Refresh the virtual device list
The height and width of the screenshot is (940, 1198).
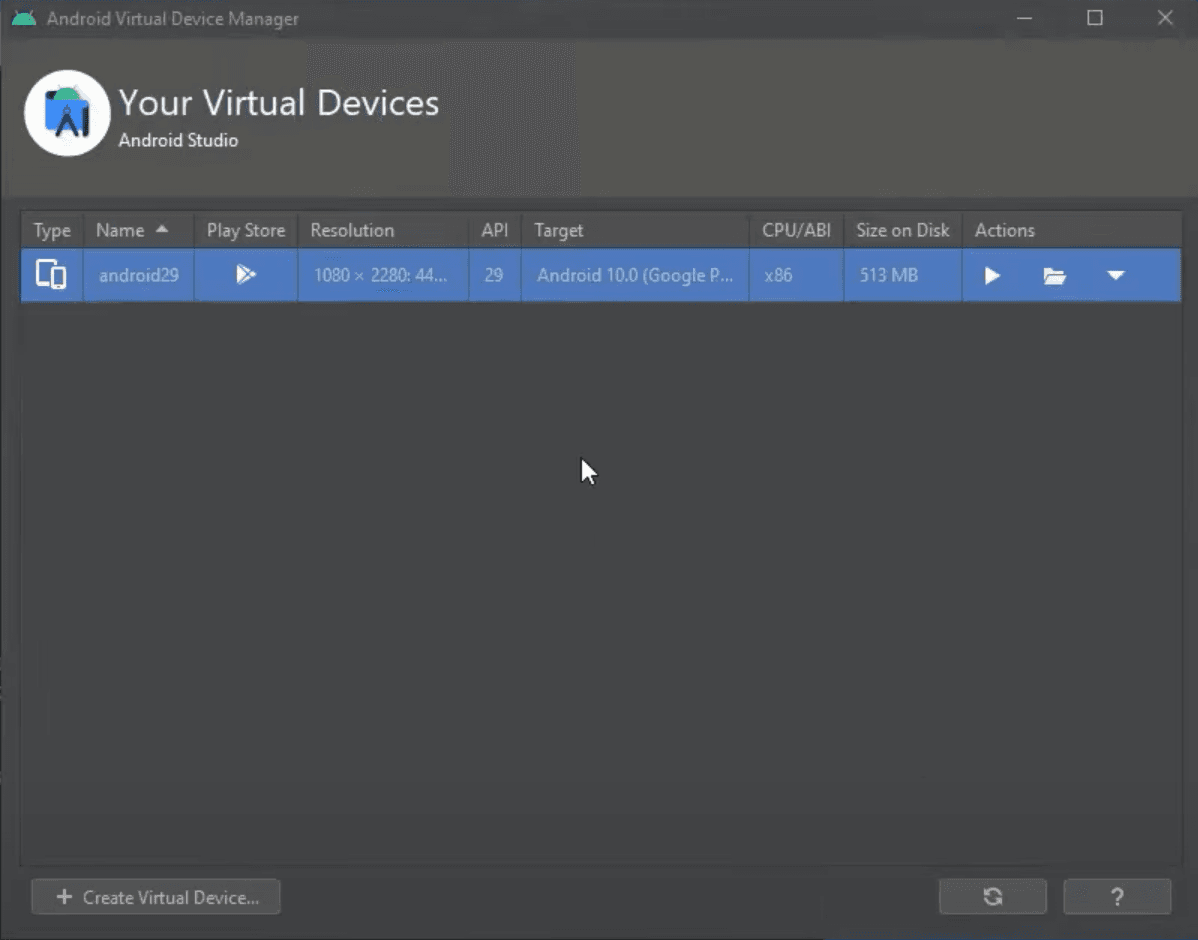pyautogui.click(x=991, y=896)
